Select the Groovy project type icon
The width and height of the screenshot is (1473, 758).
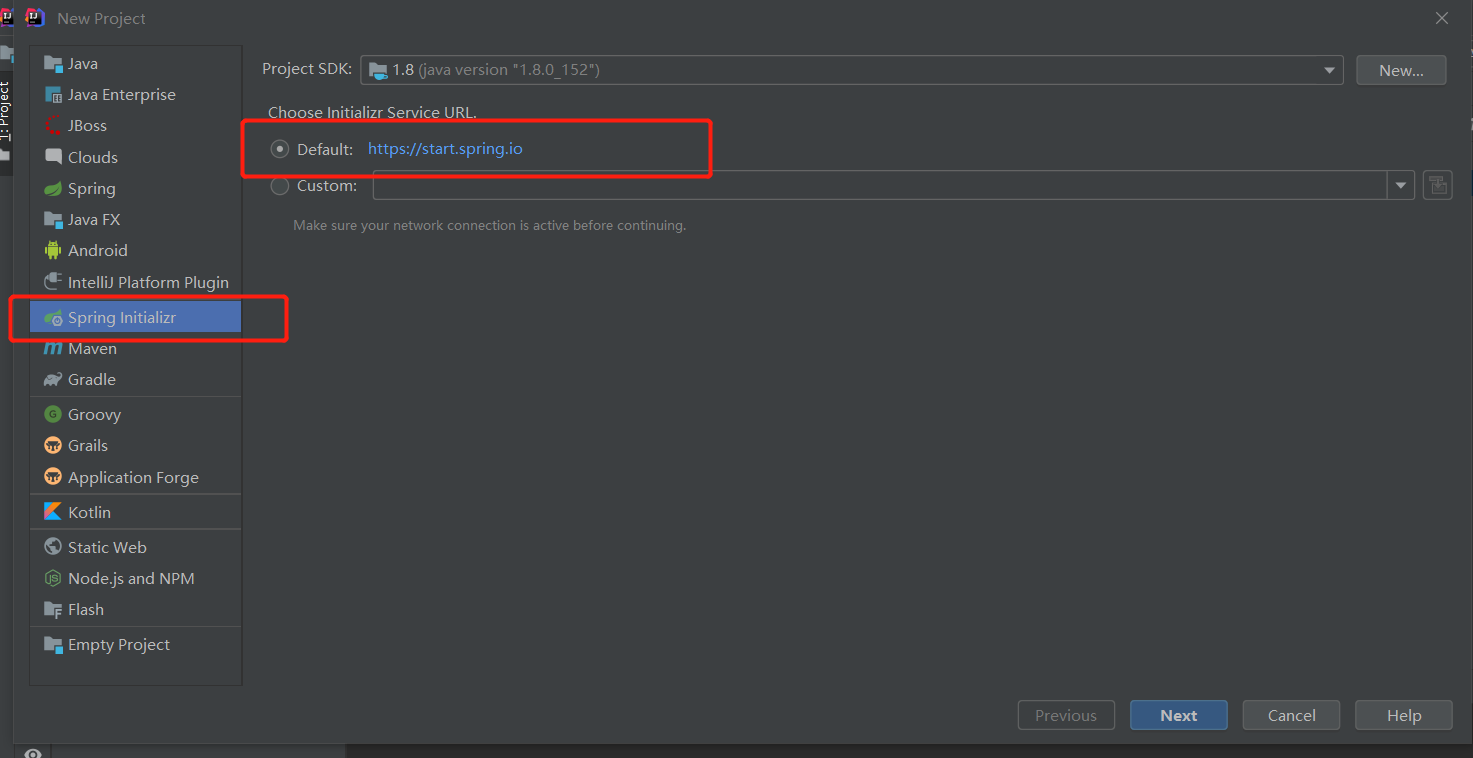(53, 413)
